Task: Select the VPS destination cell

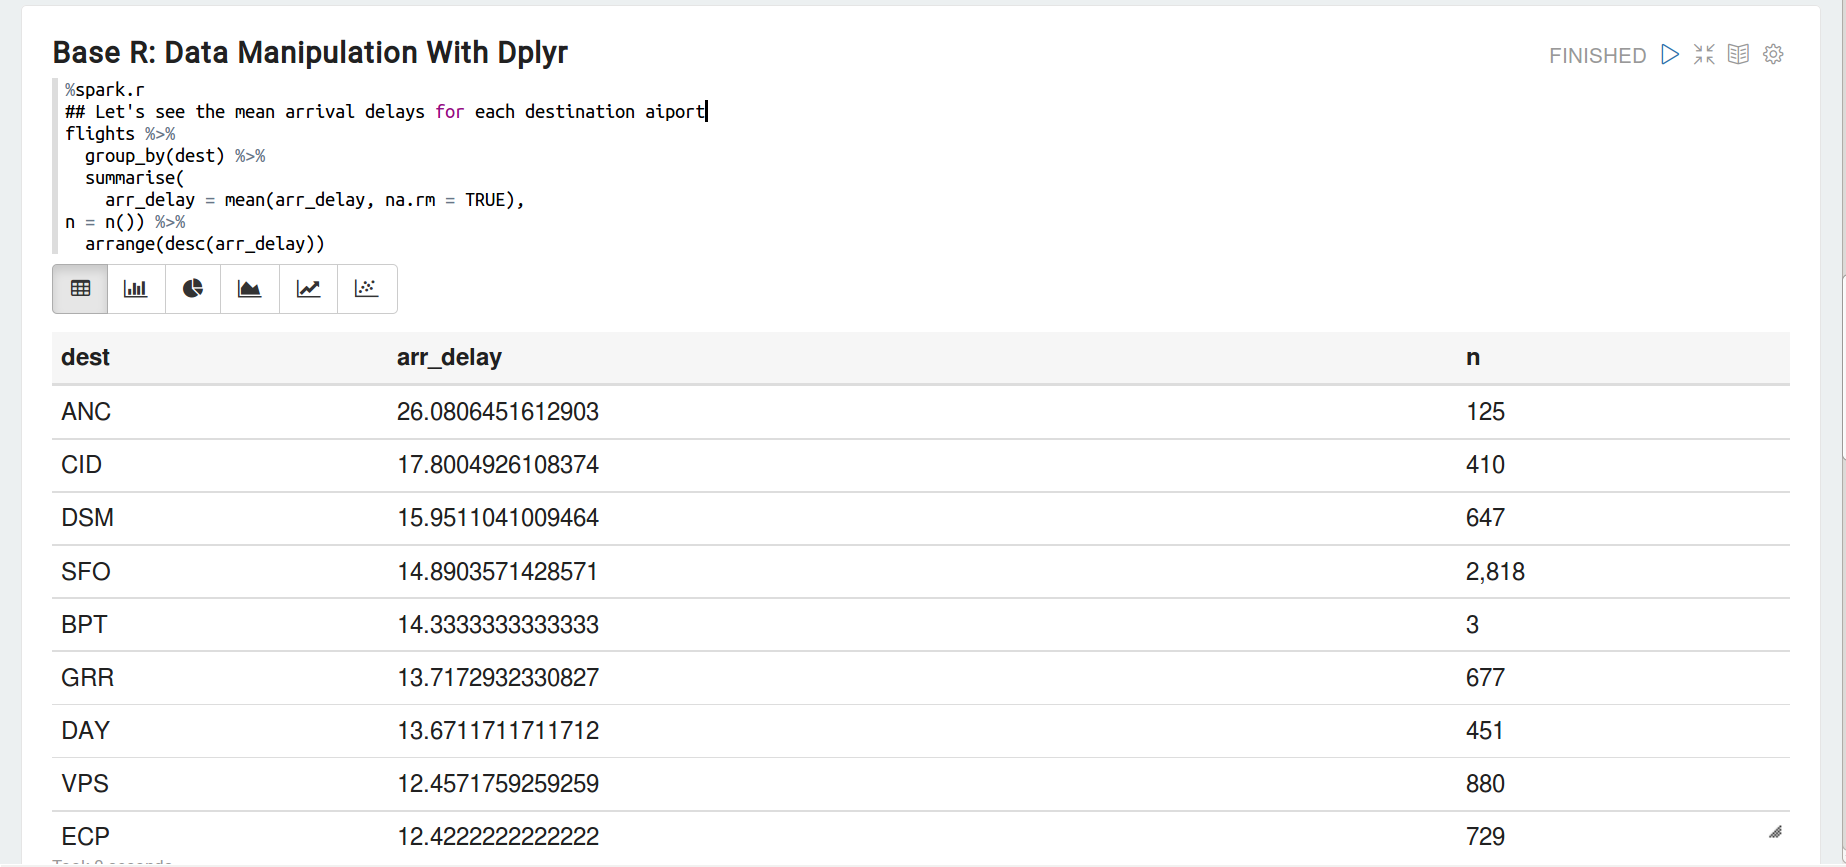Action: click(x=85, y=783)
